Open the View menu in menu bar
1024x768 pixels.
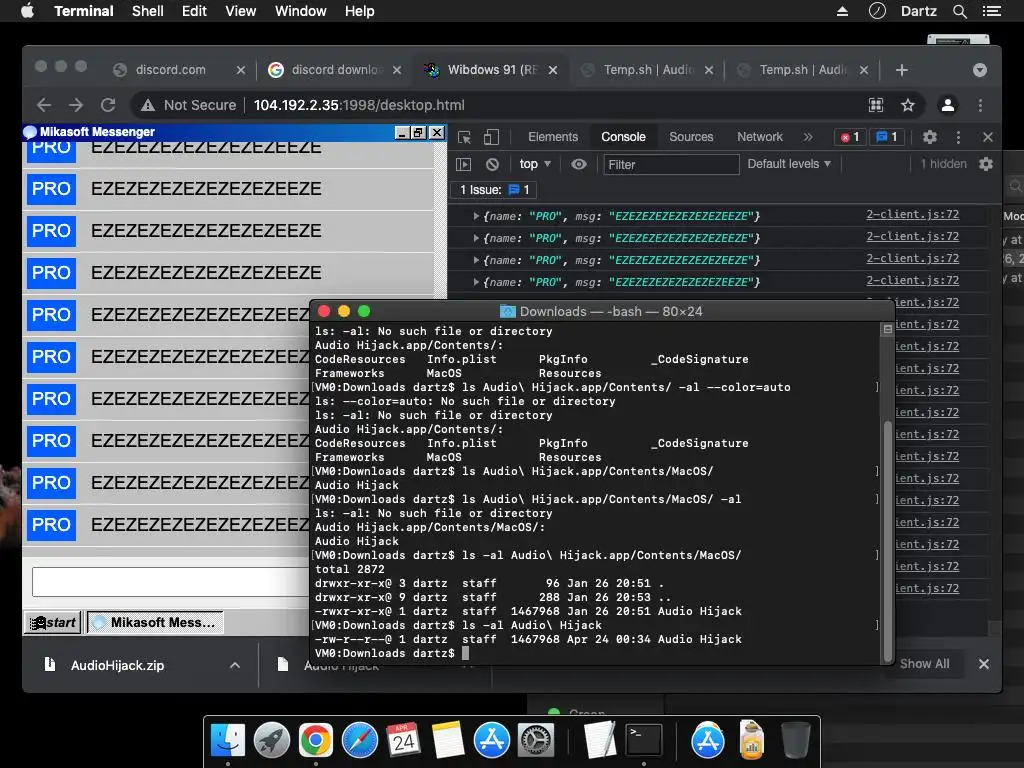coord(240,11)
